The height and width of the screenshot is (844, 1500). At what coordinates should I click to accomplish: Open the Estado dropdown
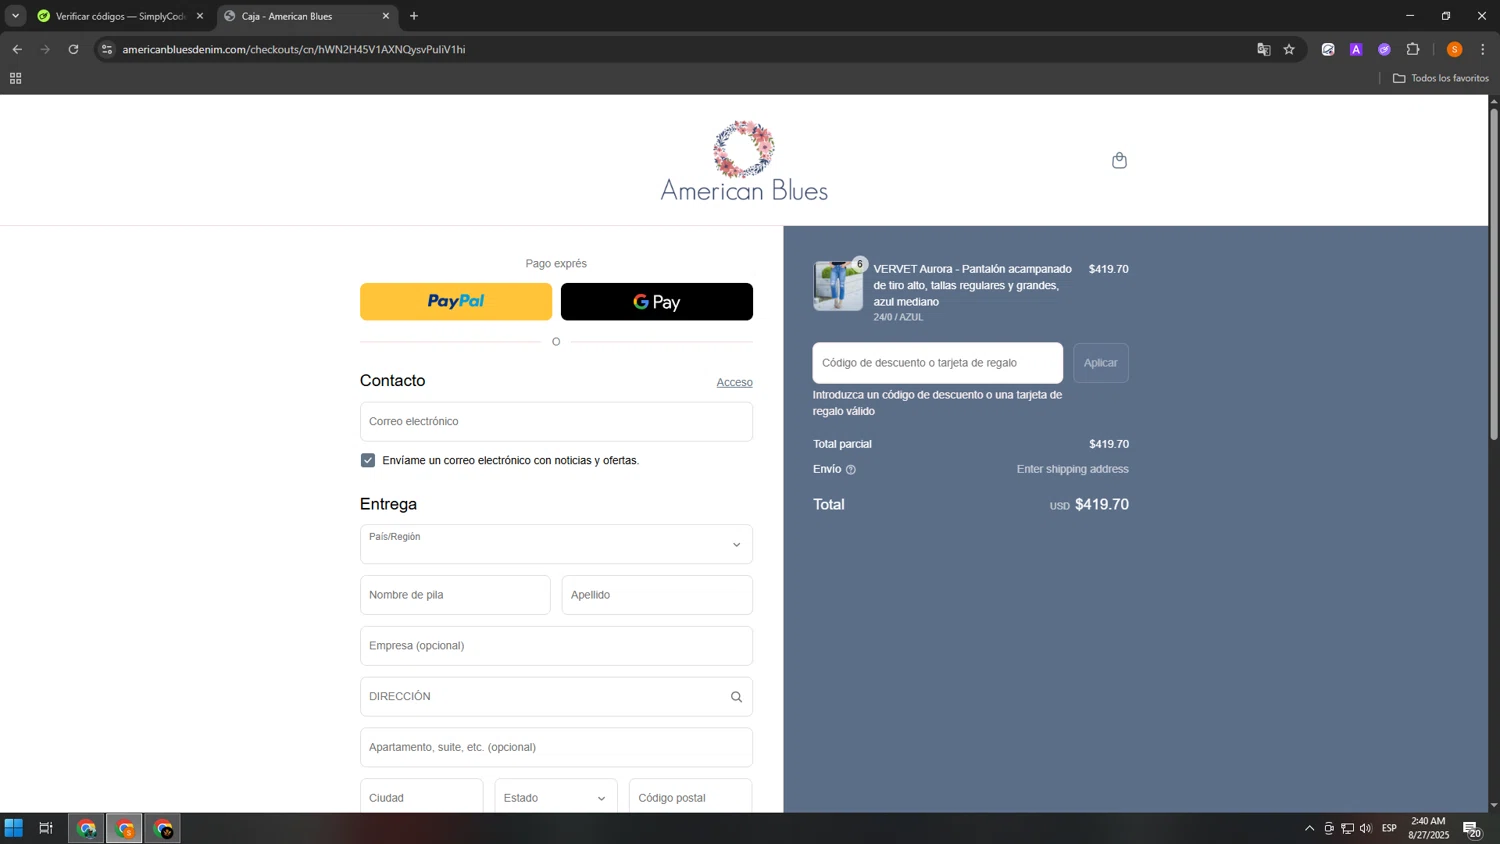coord(556,798)
